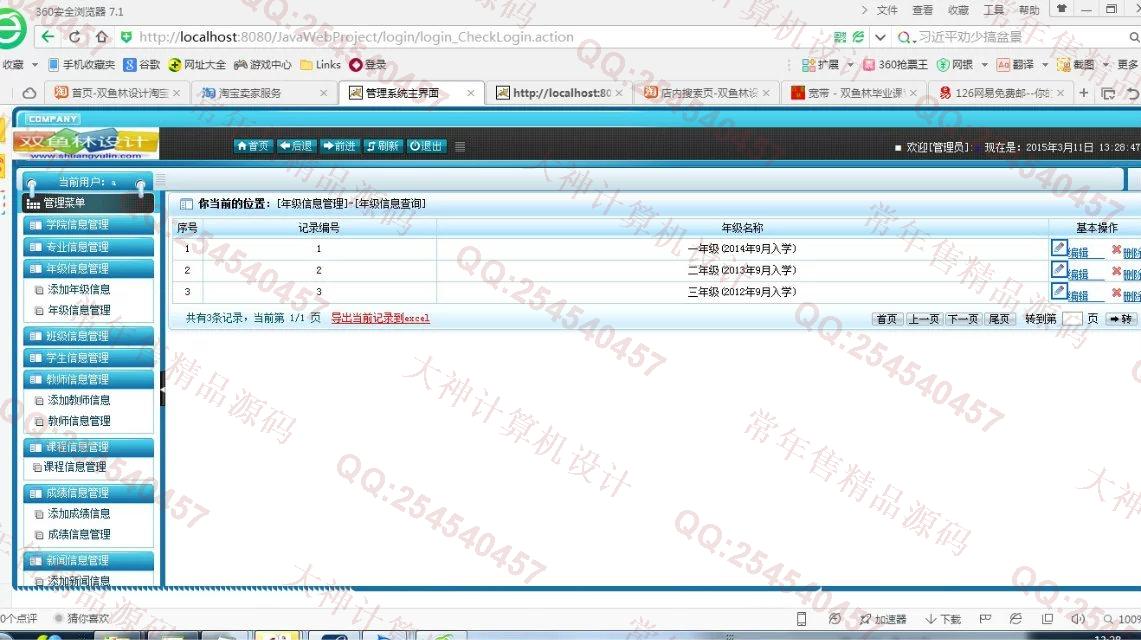The image size is (1141, 640).
Task: Click the 导出当前记录到excel link
Action: (x=380, y=319)
